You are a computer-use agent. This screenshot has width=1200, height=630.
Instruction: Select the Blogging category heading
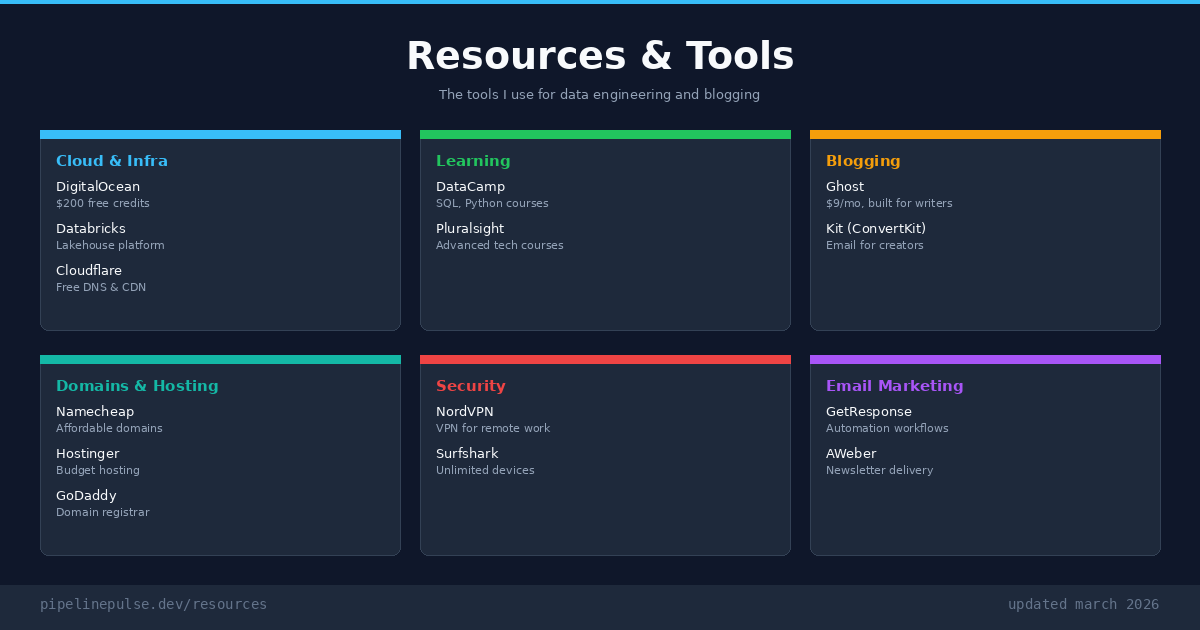click(x=863, y=161)
